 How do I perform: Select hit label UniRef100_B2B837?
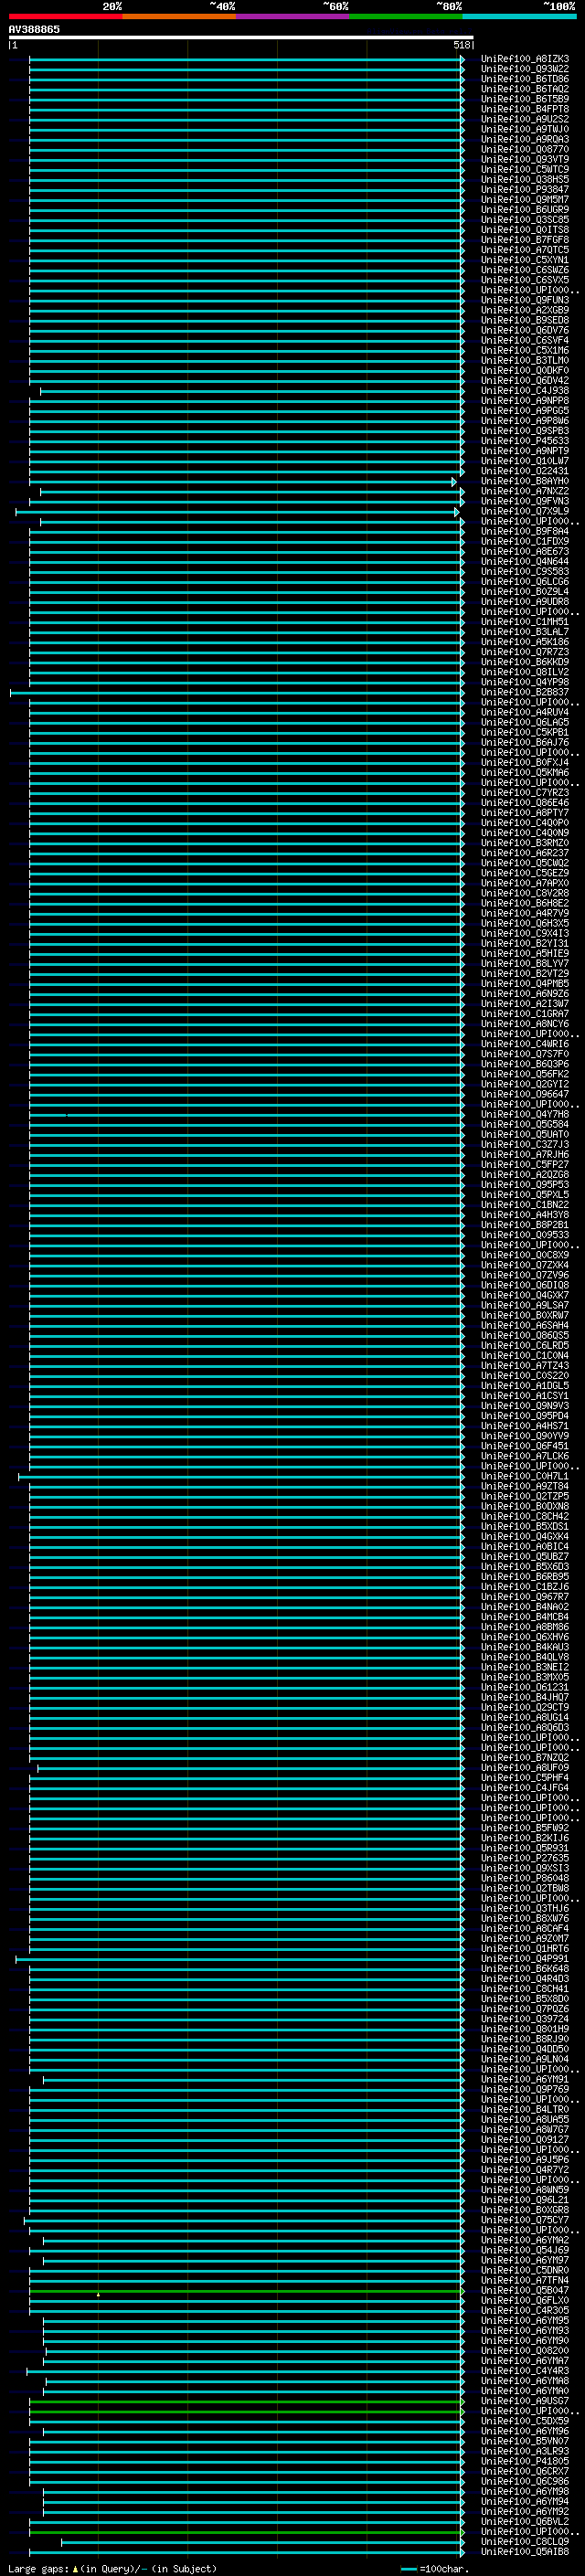pyautogui.click(x=525, y=692)
